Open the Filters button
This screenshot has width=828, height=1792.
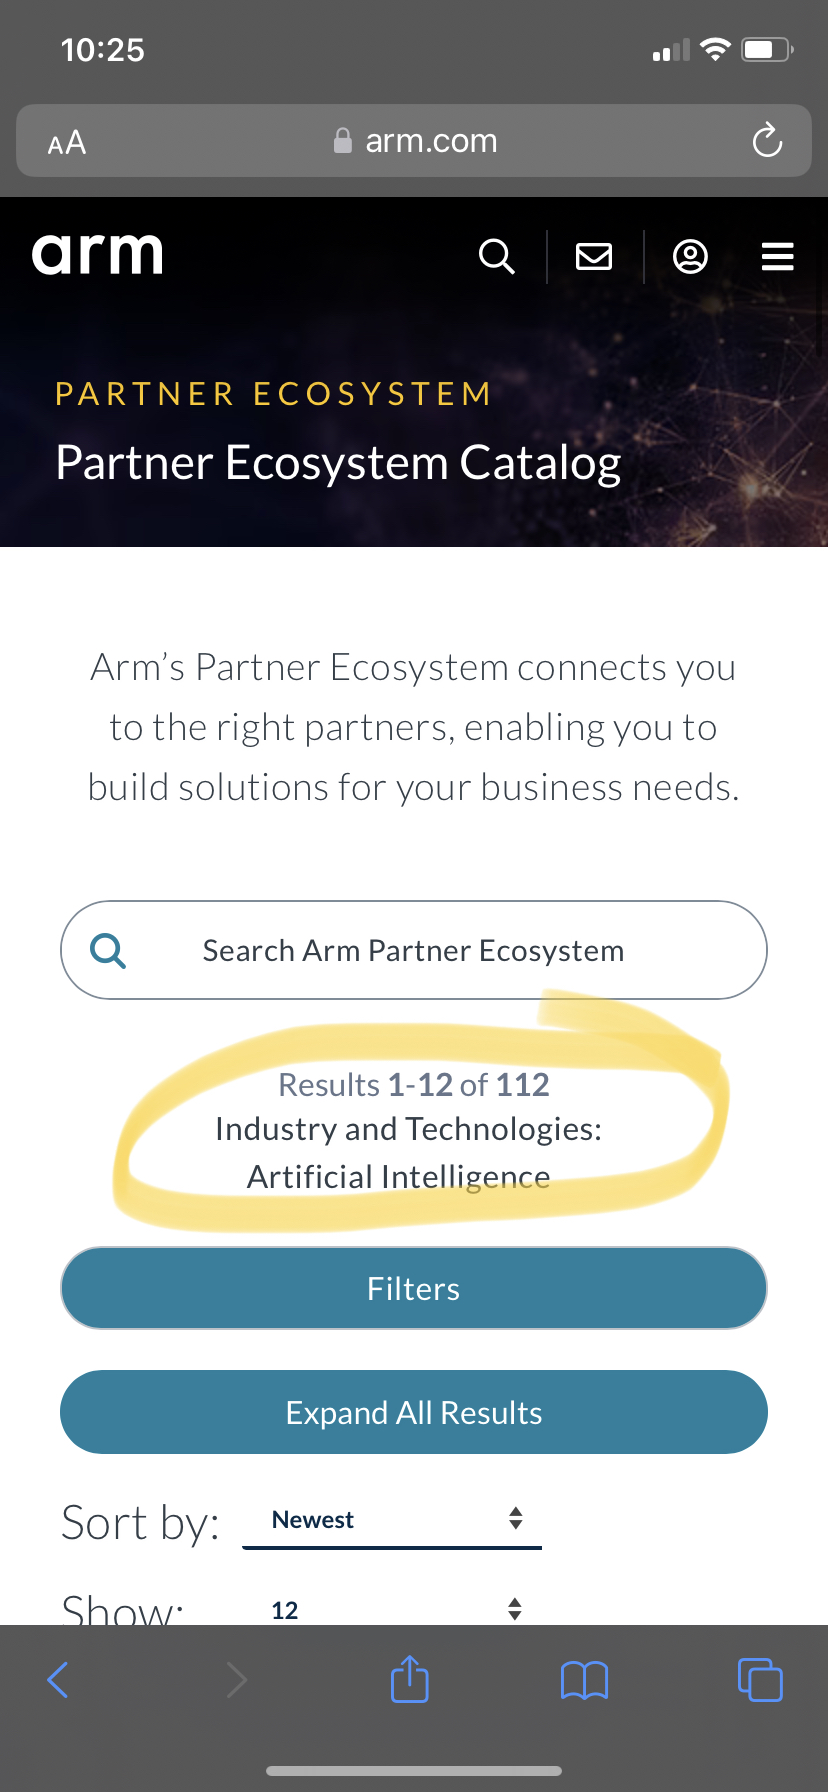(414, 1288)
